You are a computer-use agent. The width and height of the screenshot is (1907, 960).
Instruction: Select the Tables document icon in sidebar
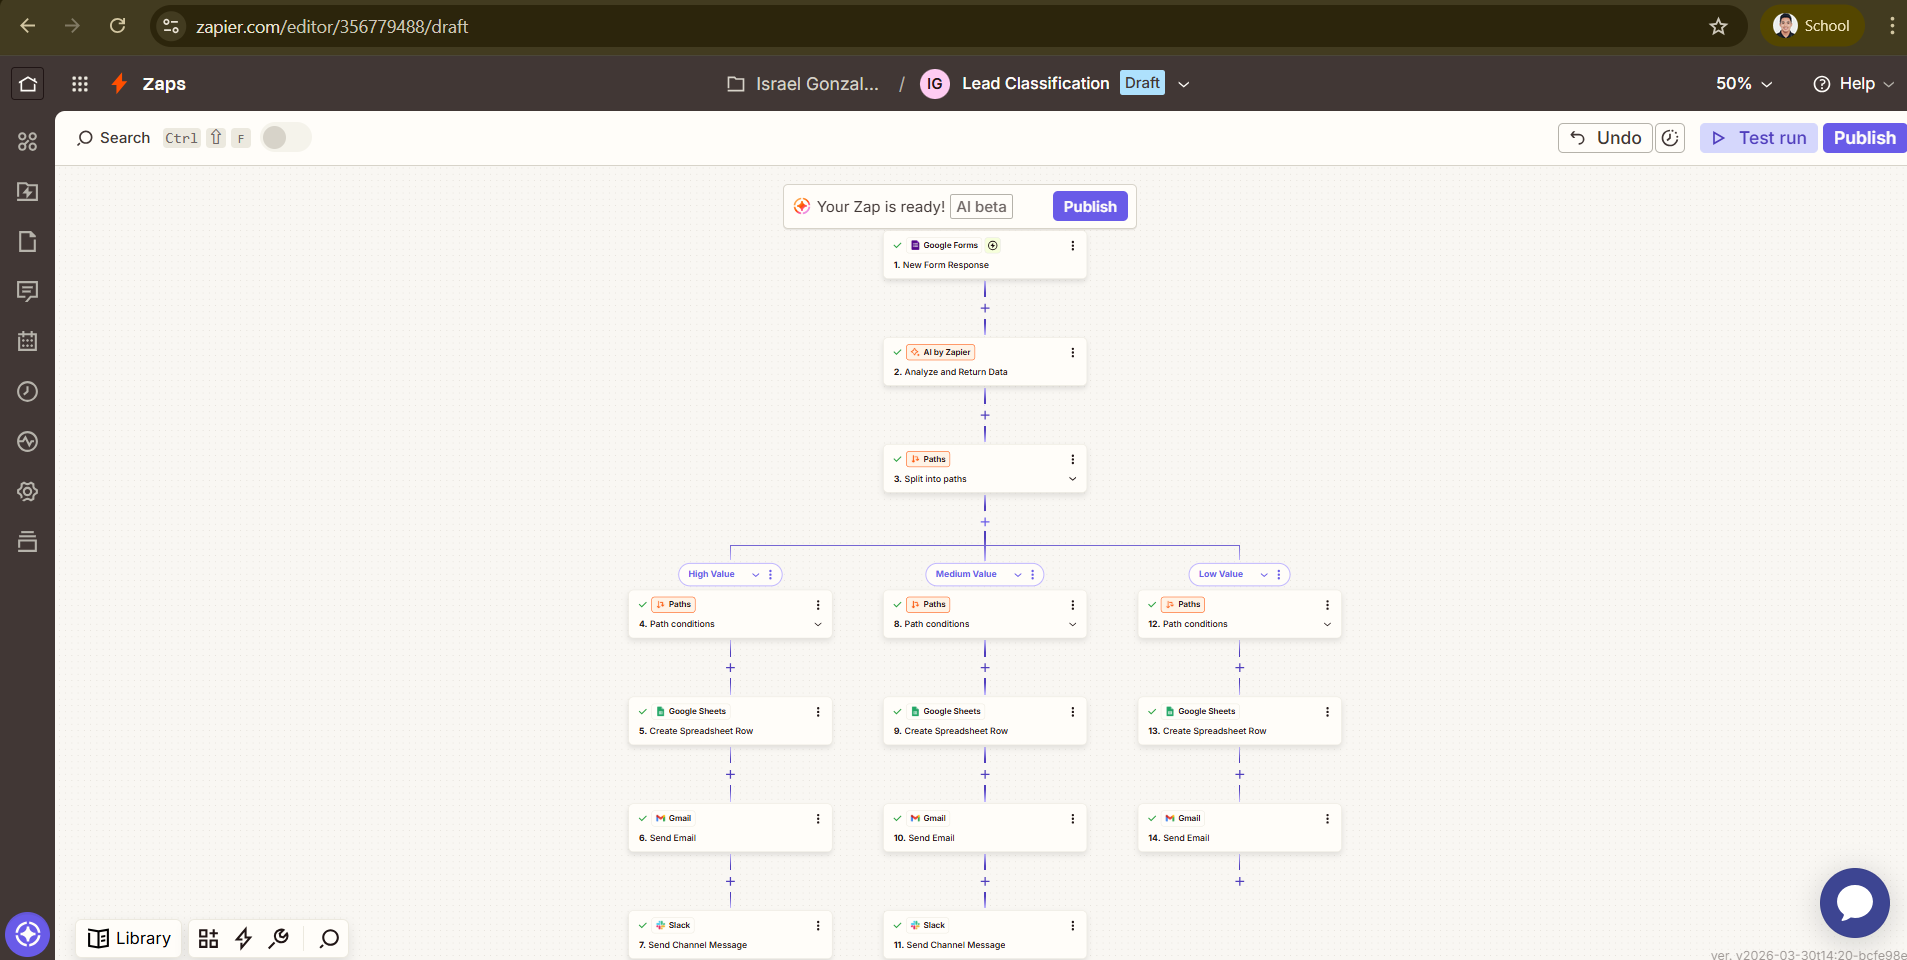tap(28, 241)
